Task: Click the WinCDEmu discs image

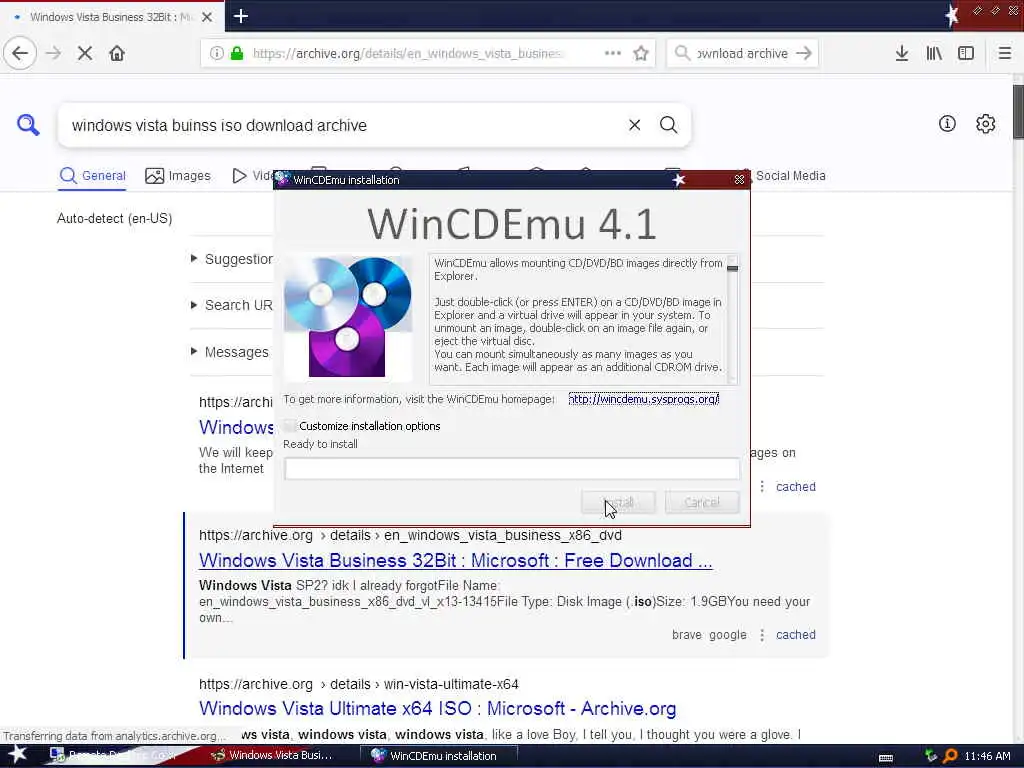Action: tap(348, 317)
